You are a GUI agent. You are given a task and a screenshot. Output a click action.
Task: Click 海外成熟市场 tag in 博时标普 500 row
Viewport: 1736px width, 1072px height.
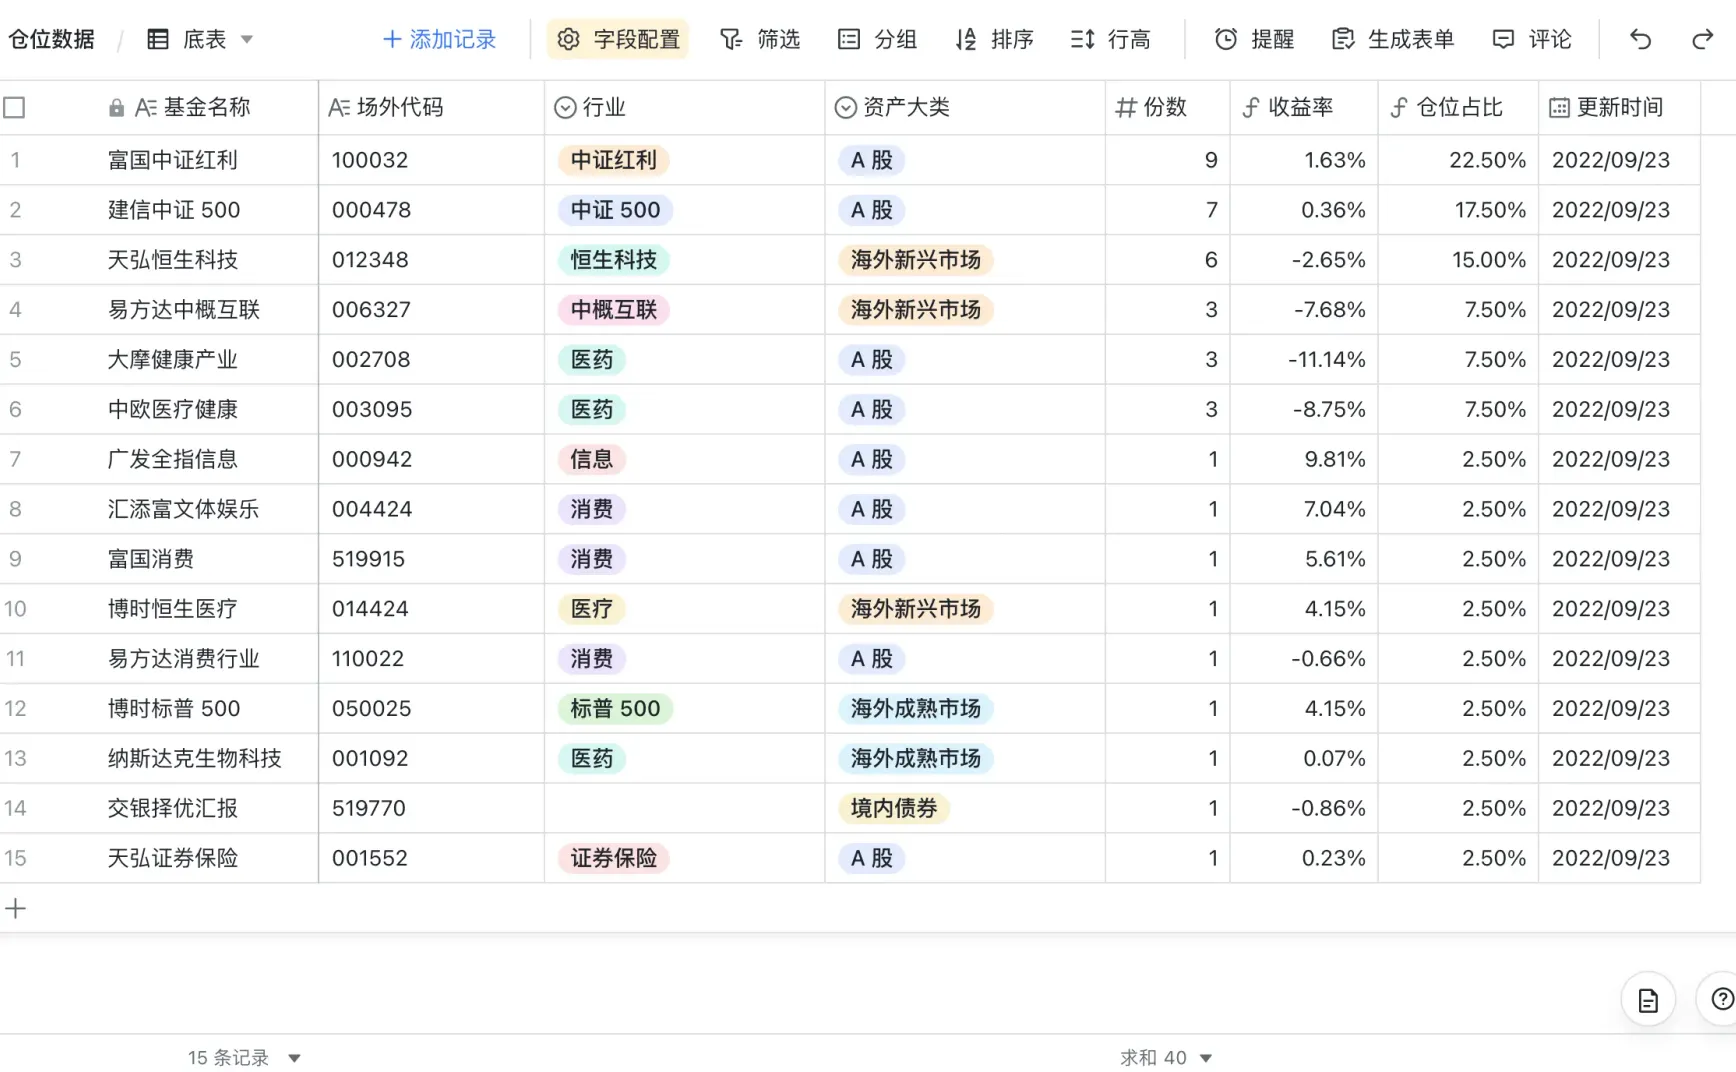point(916,709)
